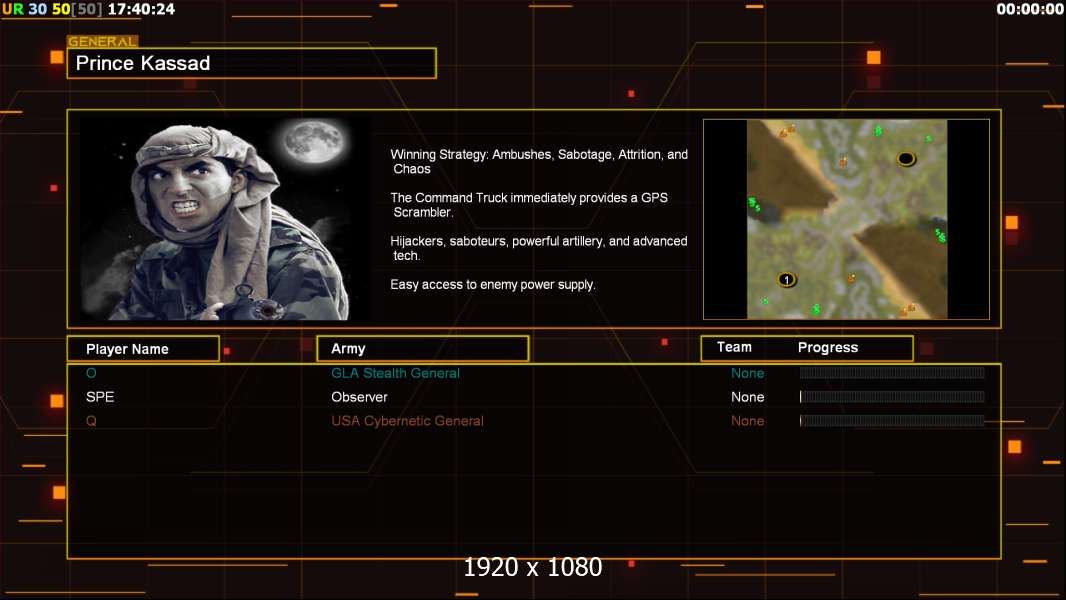Click the Command Truck GPS Scrambler text
Image resolution: width=1066 pixels, height=600 pixels.
(x=529, y=205)
